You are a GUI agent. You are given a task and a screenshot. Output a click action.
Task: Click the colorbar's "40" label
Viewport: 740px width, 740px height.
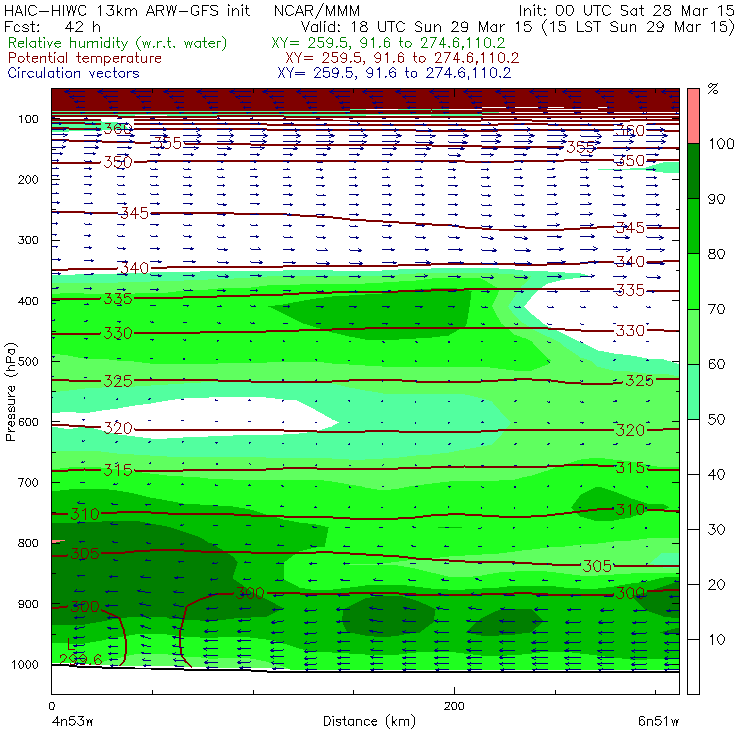(x=717, y=474)
